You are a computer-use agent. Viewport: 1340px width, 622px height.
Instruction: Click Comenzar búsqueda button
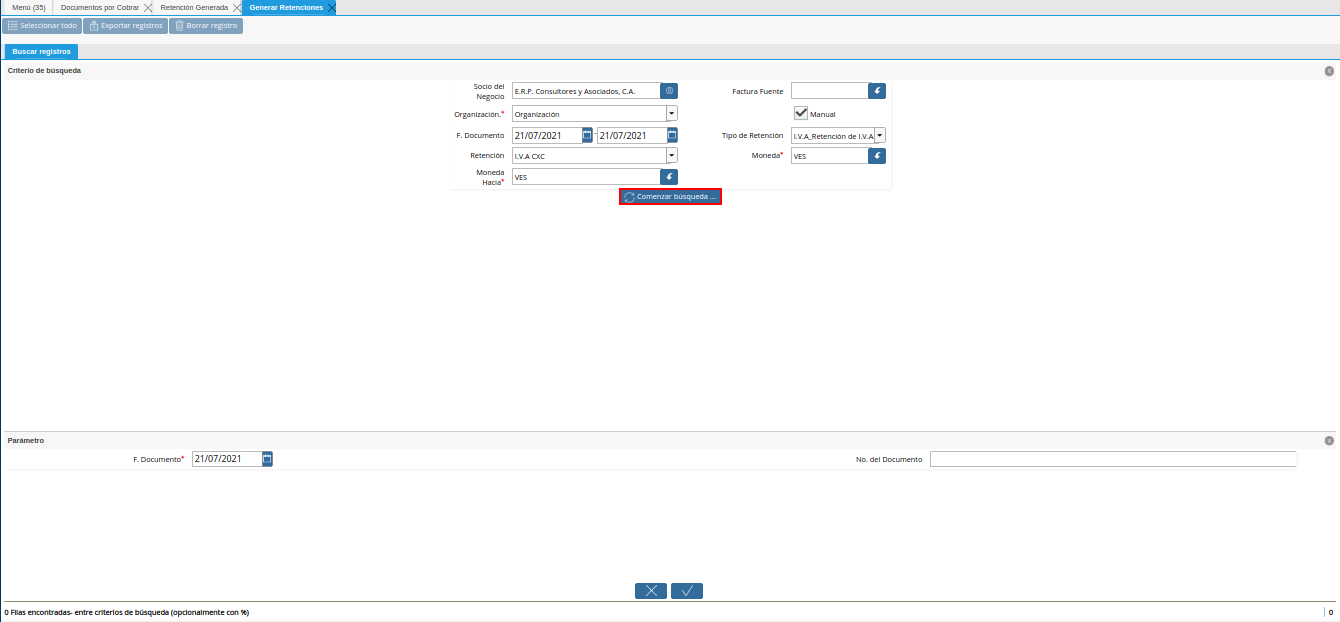click(x=670, y=197)
